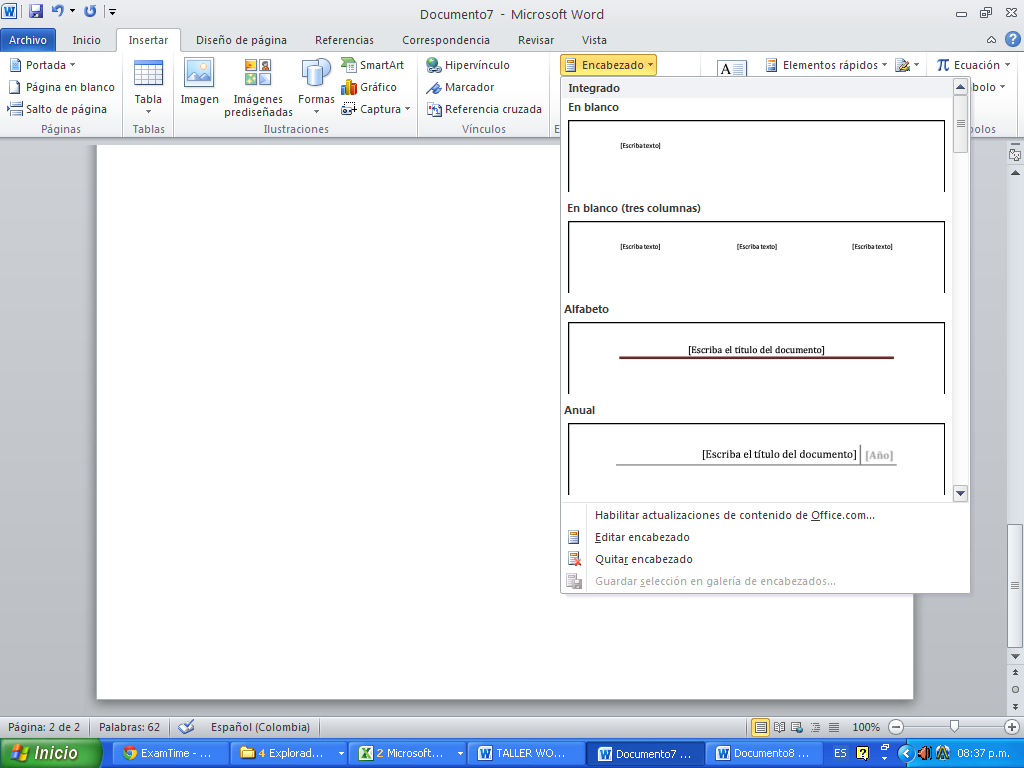Viewport: 1024px width, 768px height.
Task: Click the Inicio start button
Action: [51, 753]
